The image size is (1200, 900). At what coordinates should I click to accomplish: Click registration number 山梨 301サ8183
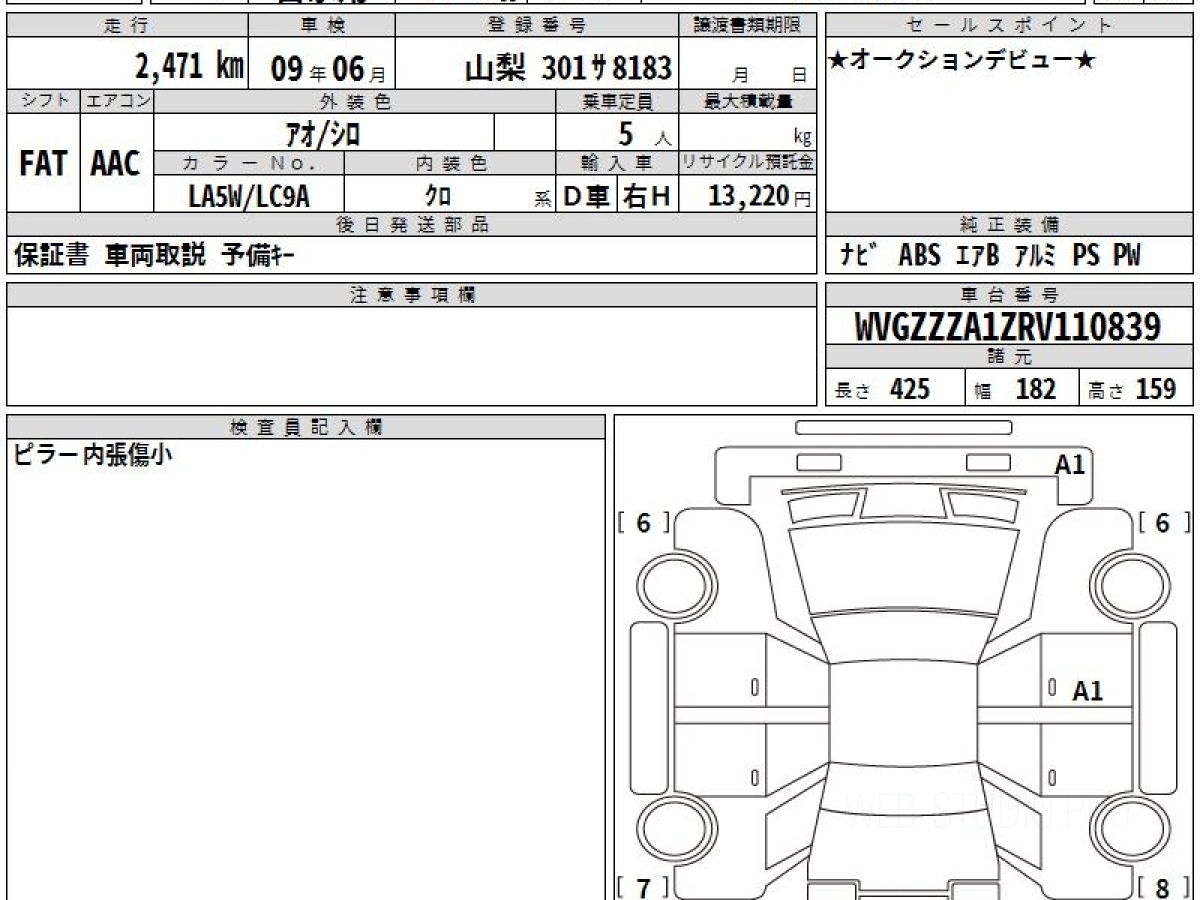tap(568, 68)
